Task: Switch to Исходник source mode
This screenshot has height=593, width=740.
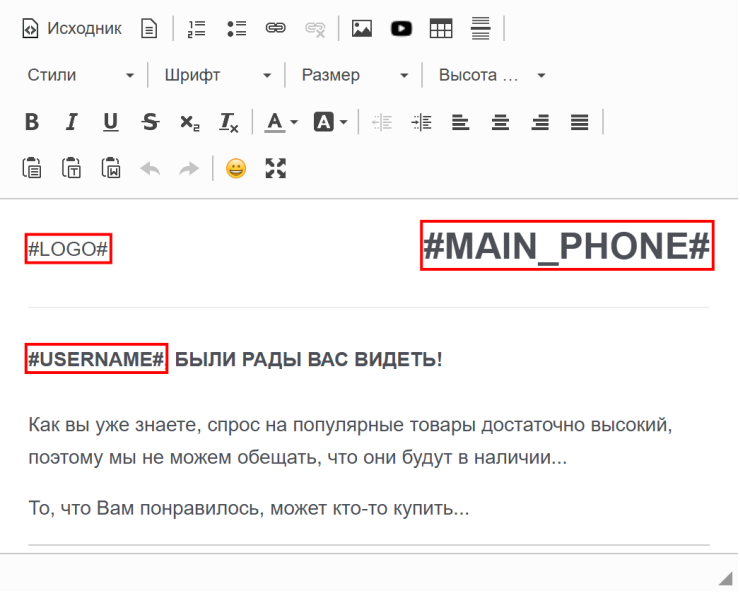Action: pos(72,28)
